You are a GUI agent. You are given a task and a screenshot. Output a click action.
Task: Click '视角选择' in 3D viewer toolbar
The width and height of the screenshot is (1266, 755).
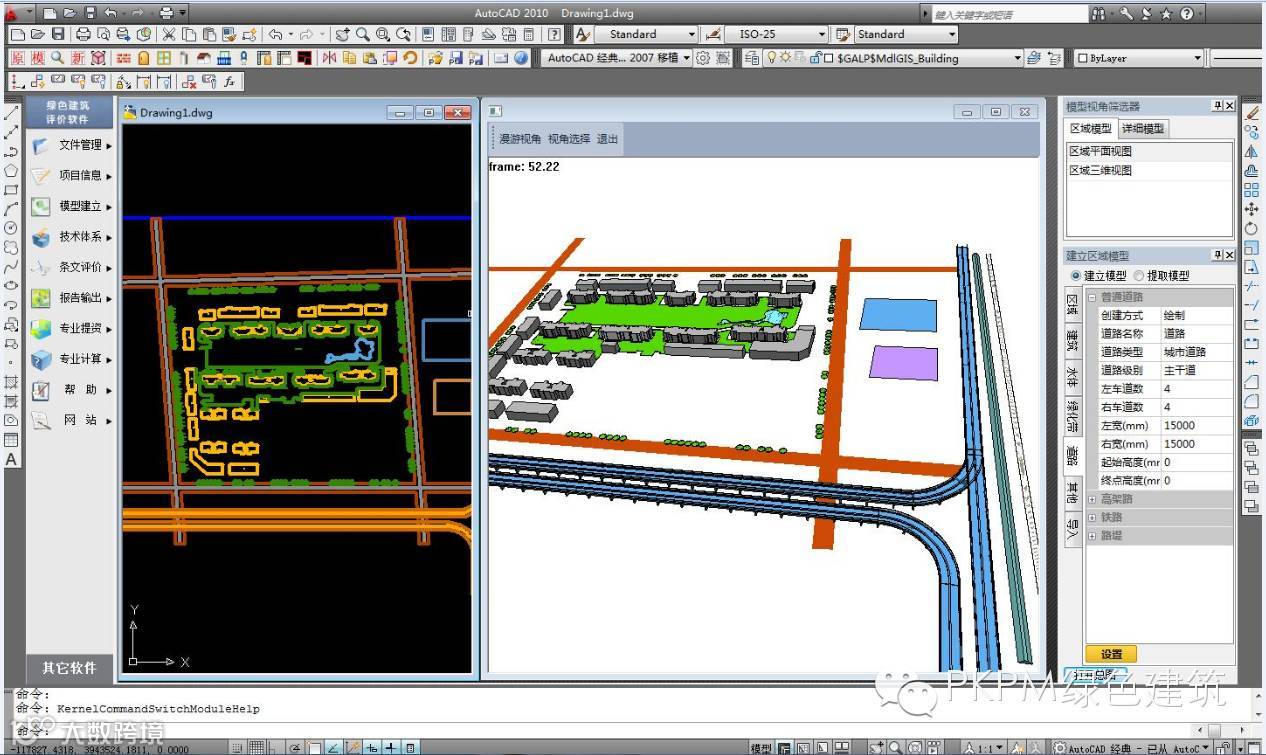(x=569, y=139)
